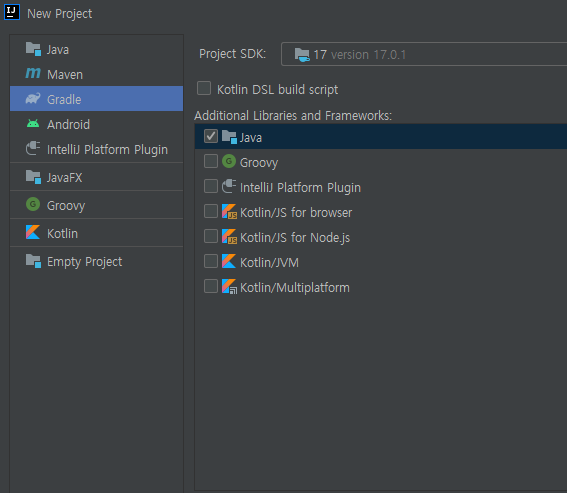Select Gradle project type
Viewport: 567px width, 493px height.
pos(97,99)
